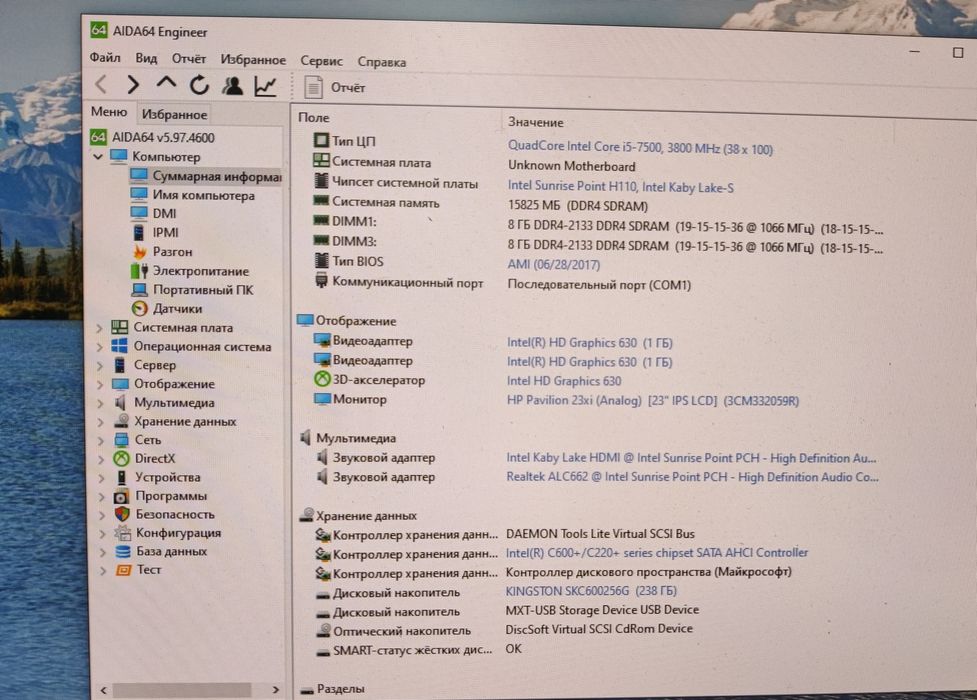The image size is (977, 700).
Task: Open the Справка menu
Action: coord(381,62)
